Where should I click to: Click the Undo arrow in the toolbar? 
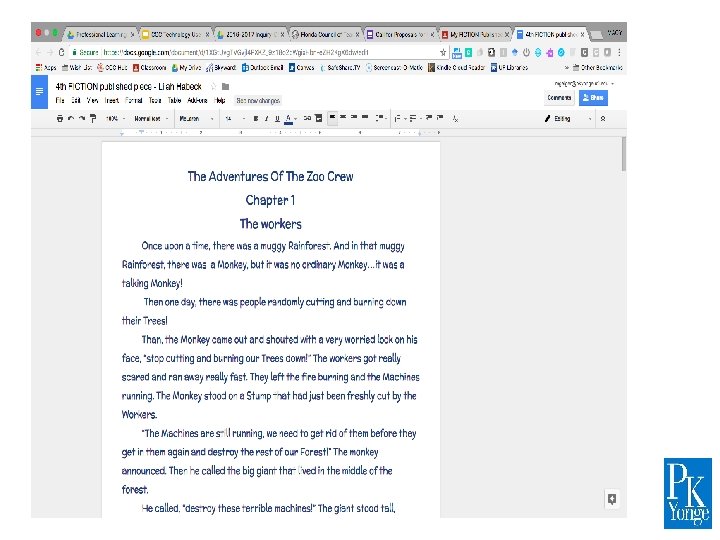(71, 118)
